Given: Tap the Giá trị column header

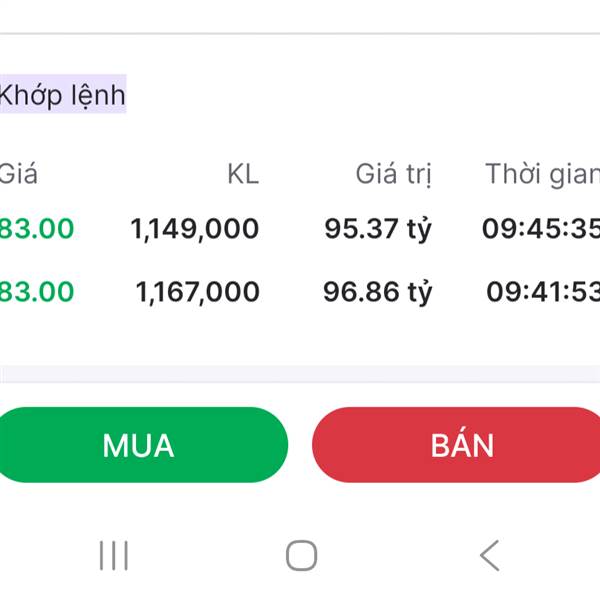Looking at the screenshot, I should pos(394,174).
